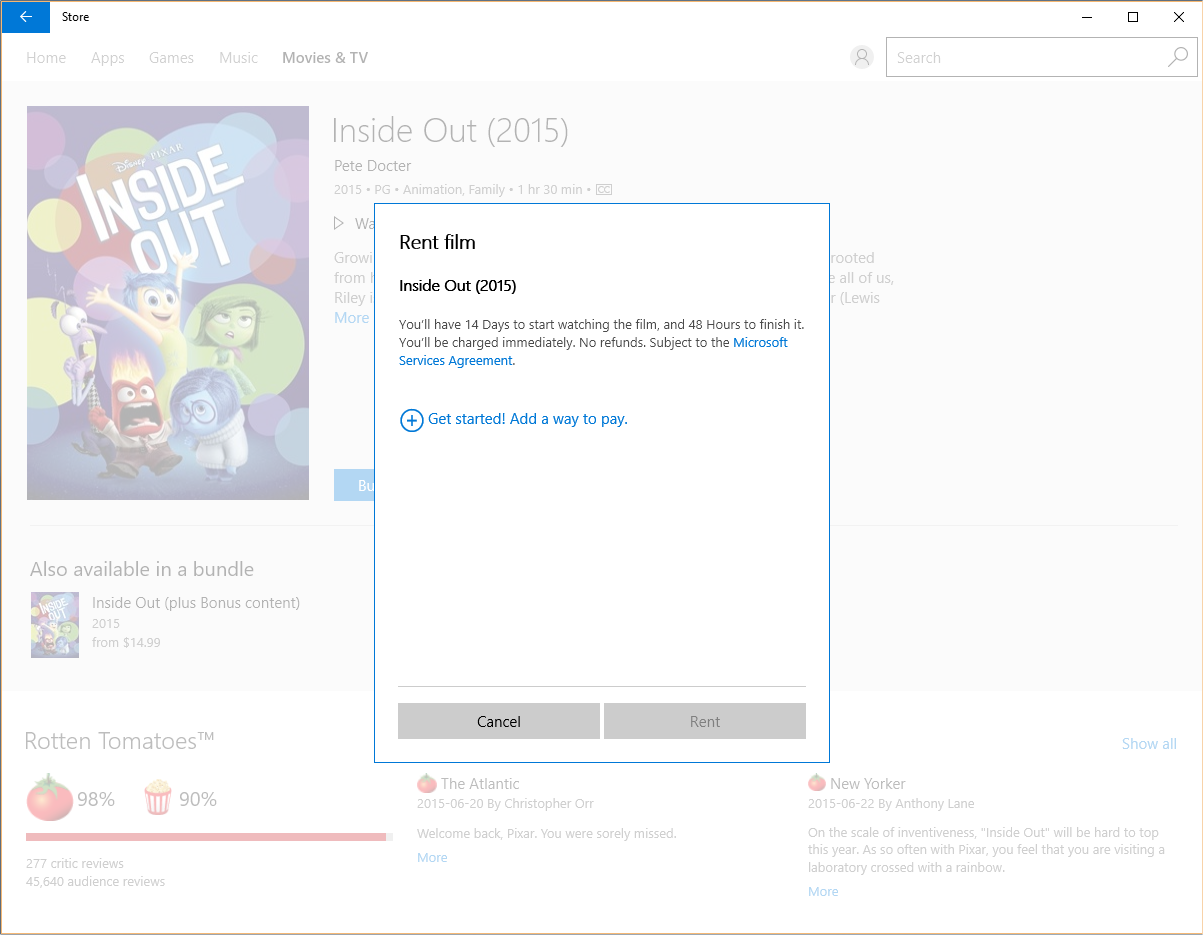Screen dimensions: 1203x935
Task: Click '45,640 audience reviews' text
Action: click(96, 881)
